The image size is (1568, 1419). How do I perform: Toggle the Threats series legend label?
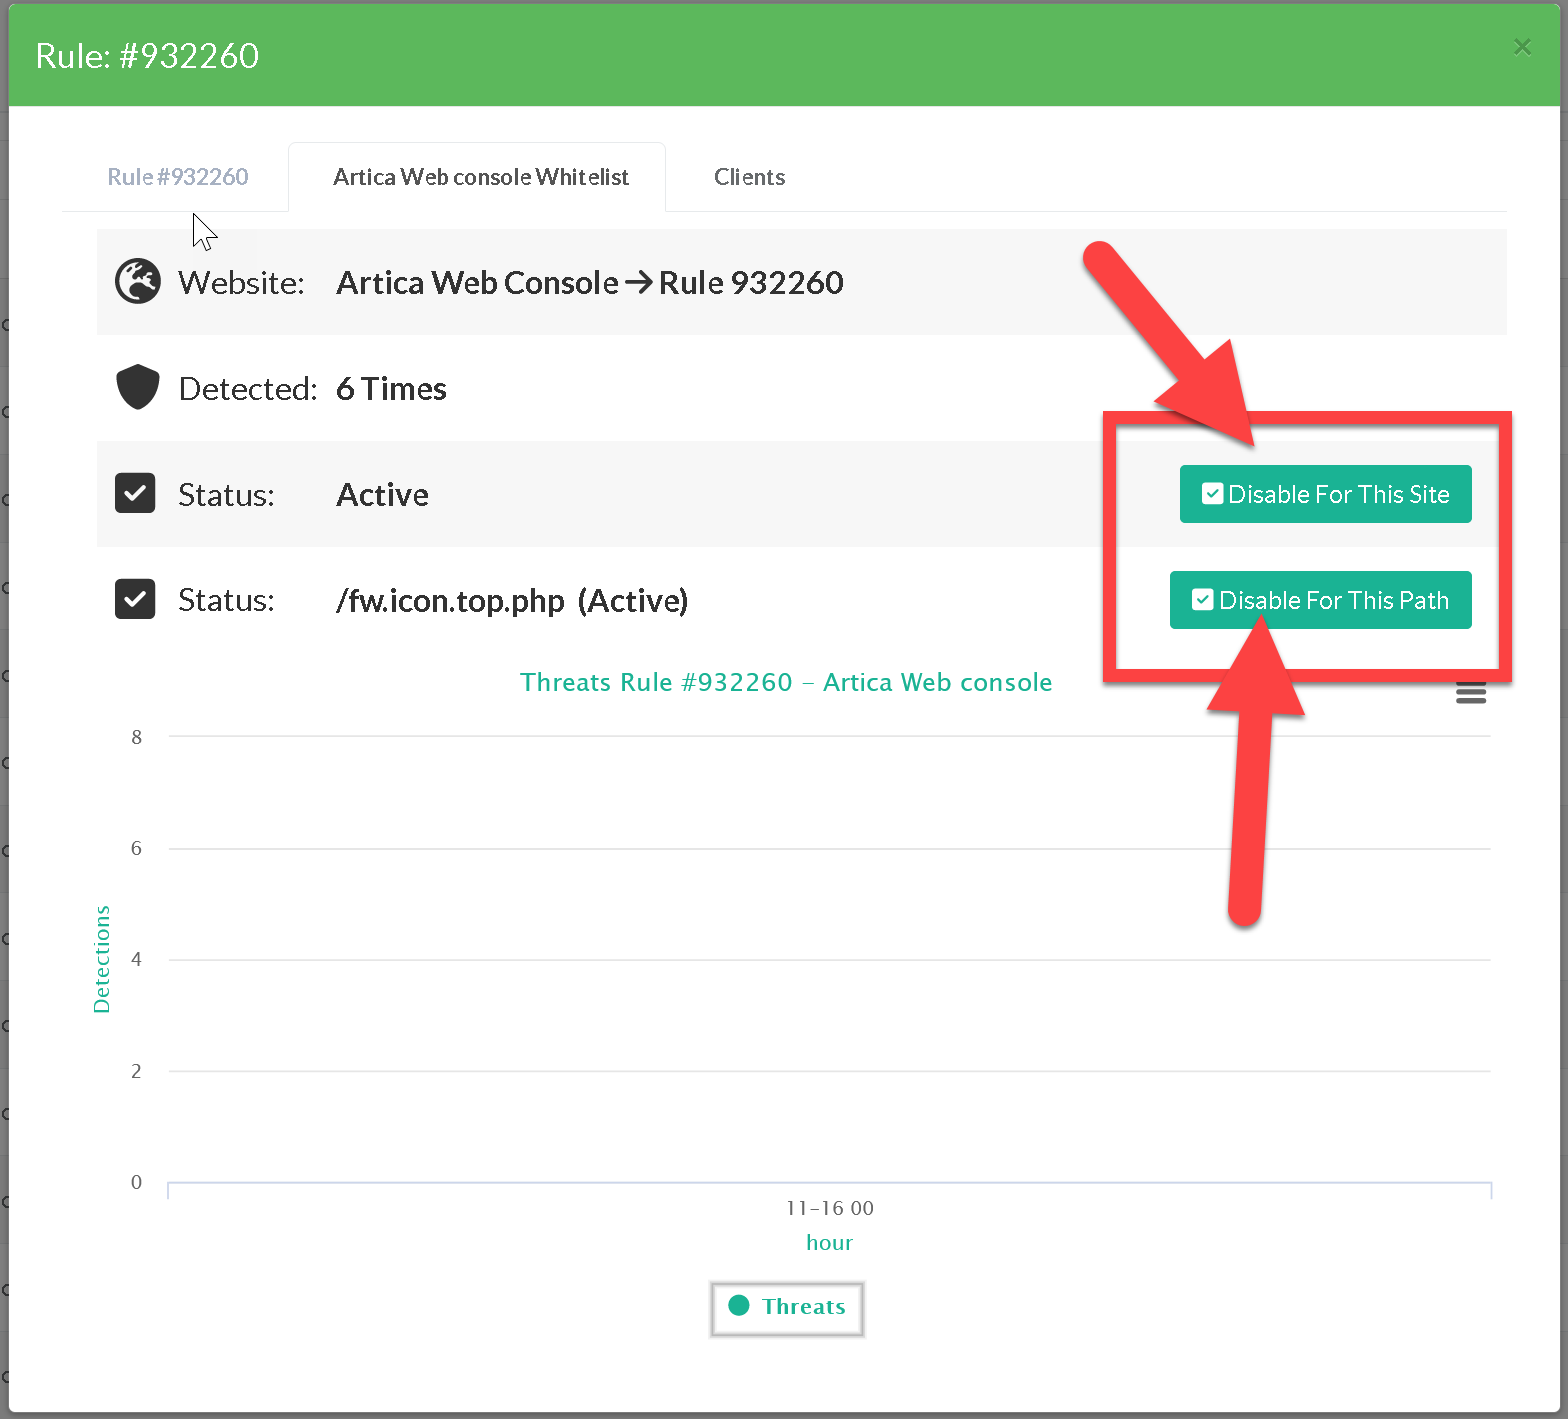[x=803, y=1307]
